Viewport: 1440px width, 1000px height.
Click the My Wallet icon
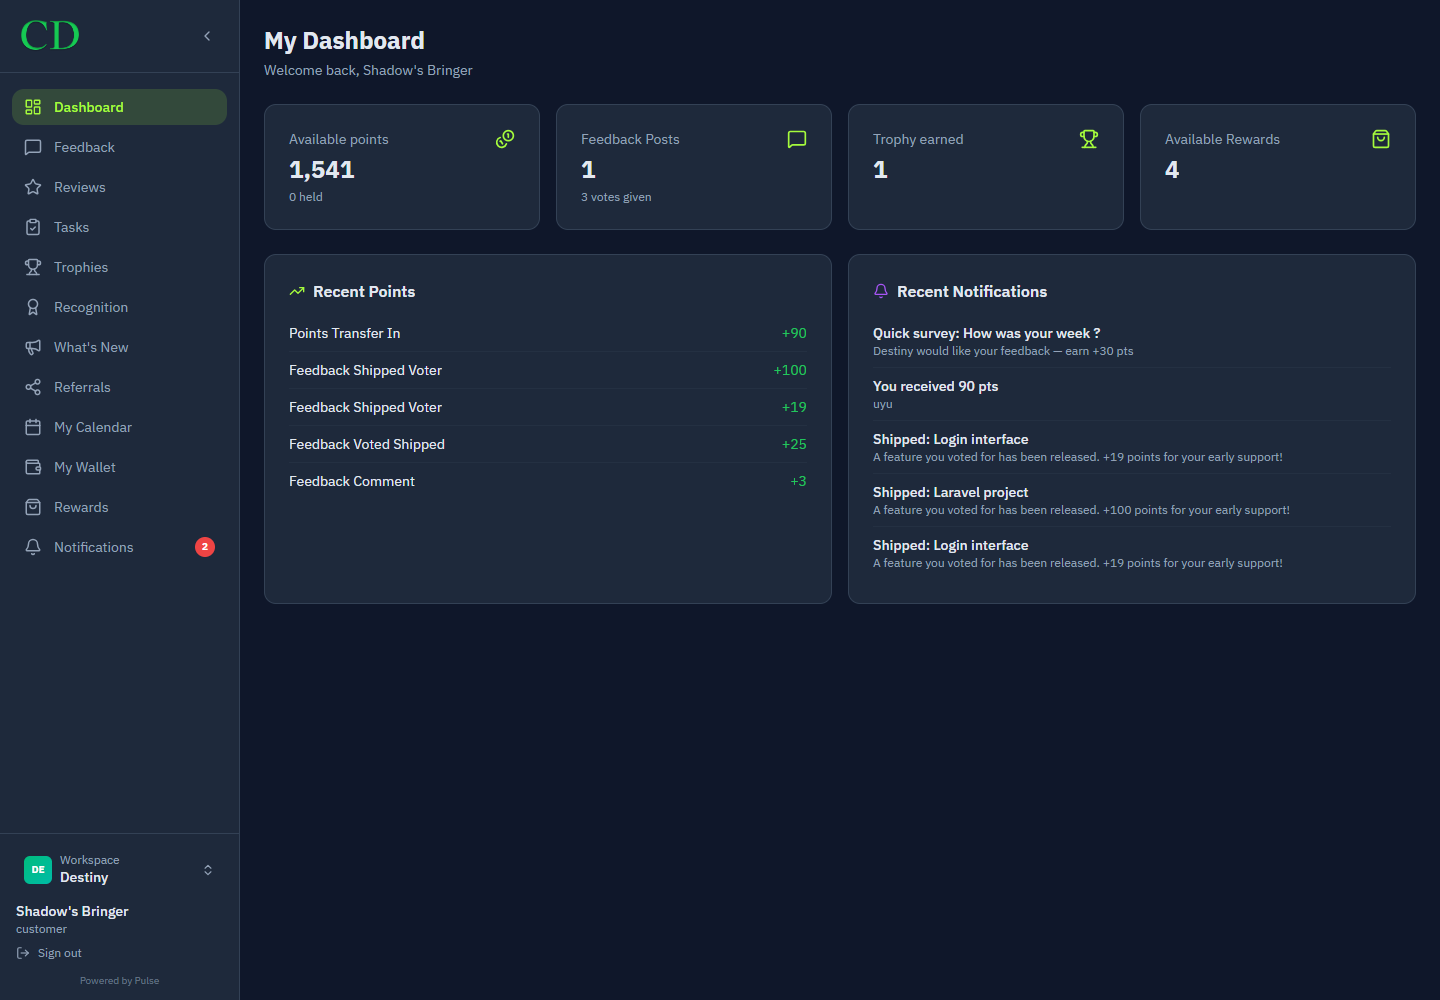[33, 467]
